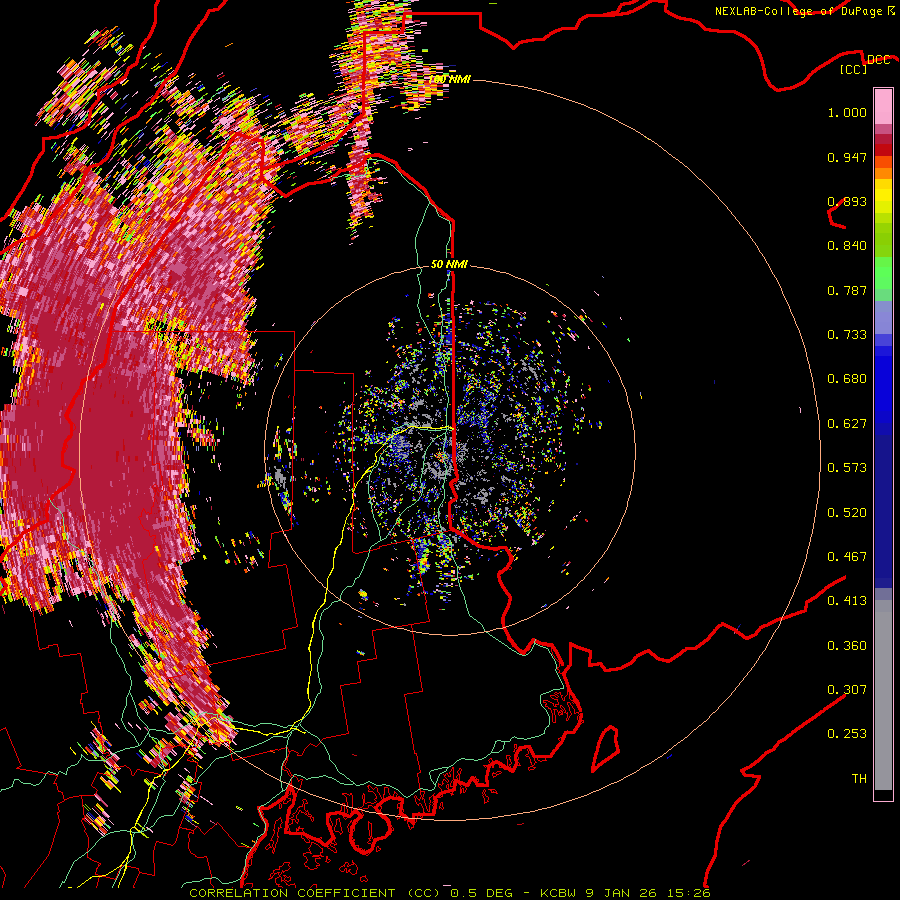Click the 0.467 scale label
Image resolution: width=900 pixels, height=900 pixels.
click(x=847, y=557)
